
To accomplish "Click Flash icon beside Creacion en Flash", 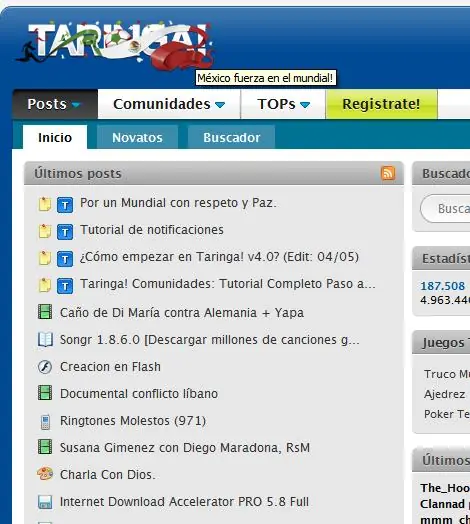I will click(45, 367).
